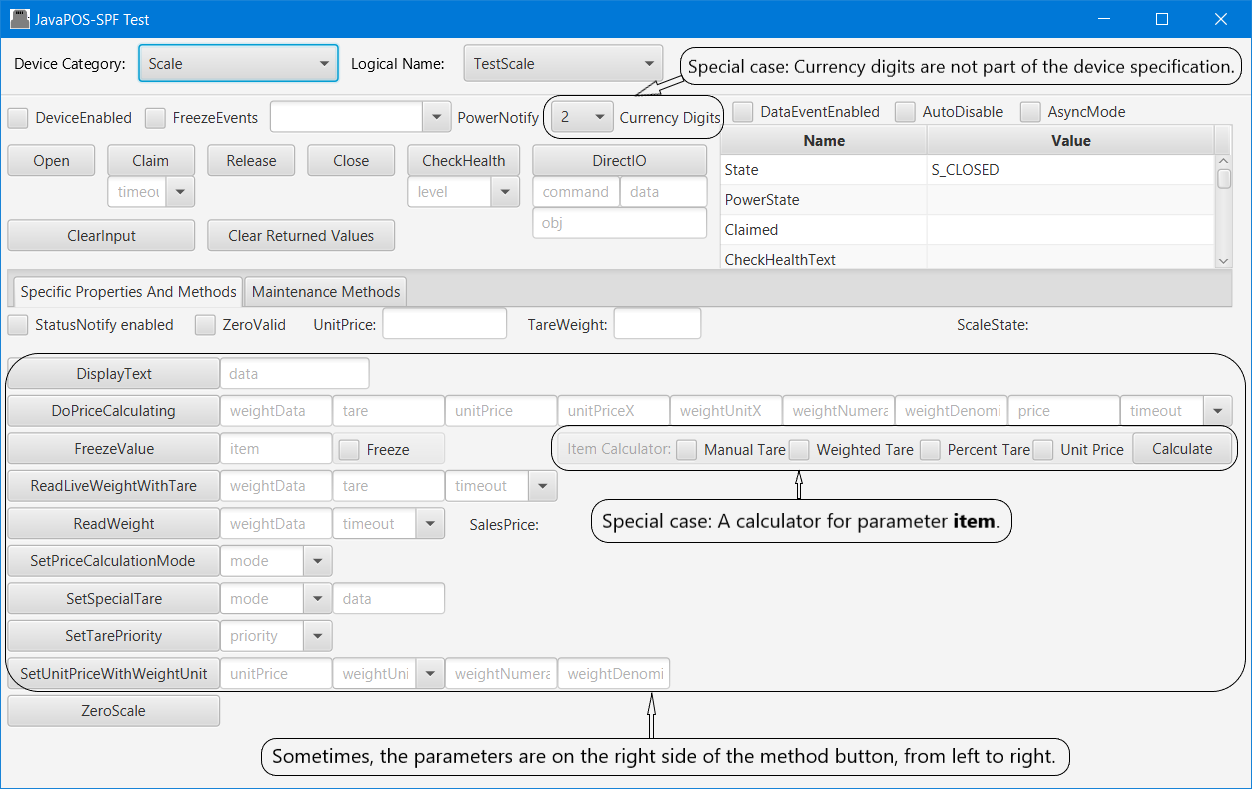This screenshot has width=1252, height=789.
Task: Toggle the FreezeEvents checkbox
Action: (x=155, y=118)
